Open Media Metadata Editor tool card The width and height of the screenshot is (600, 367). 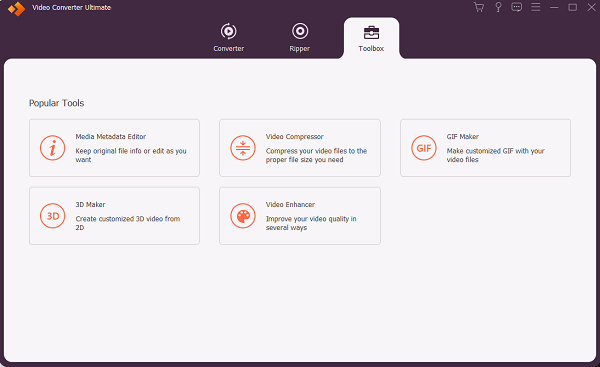coord(114,148)
